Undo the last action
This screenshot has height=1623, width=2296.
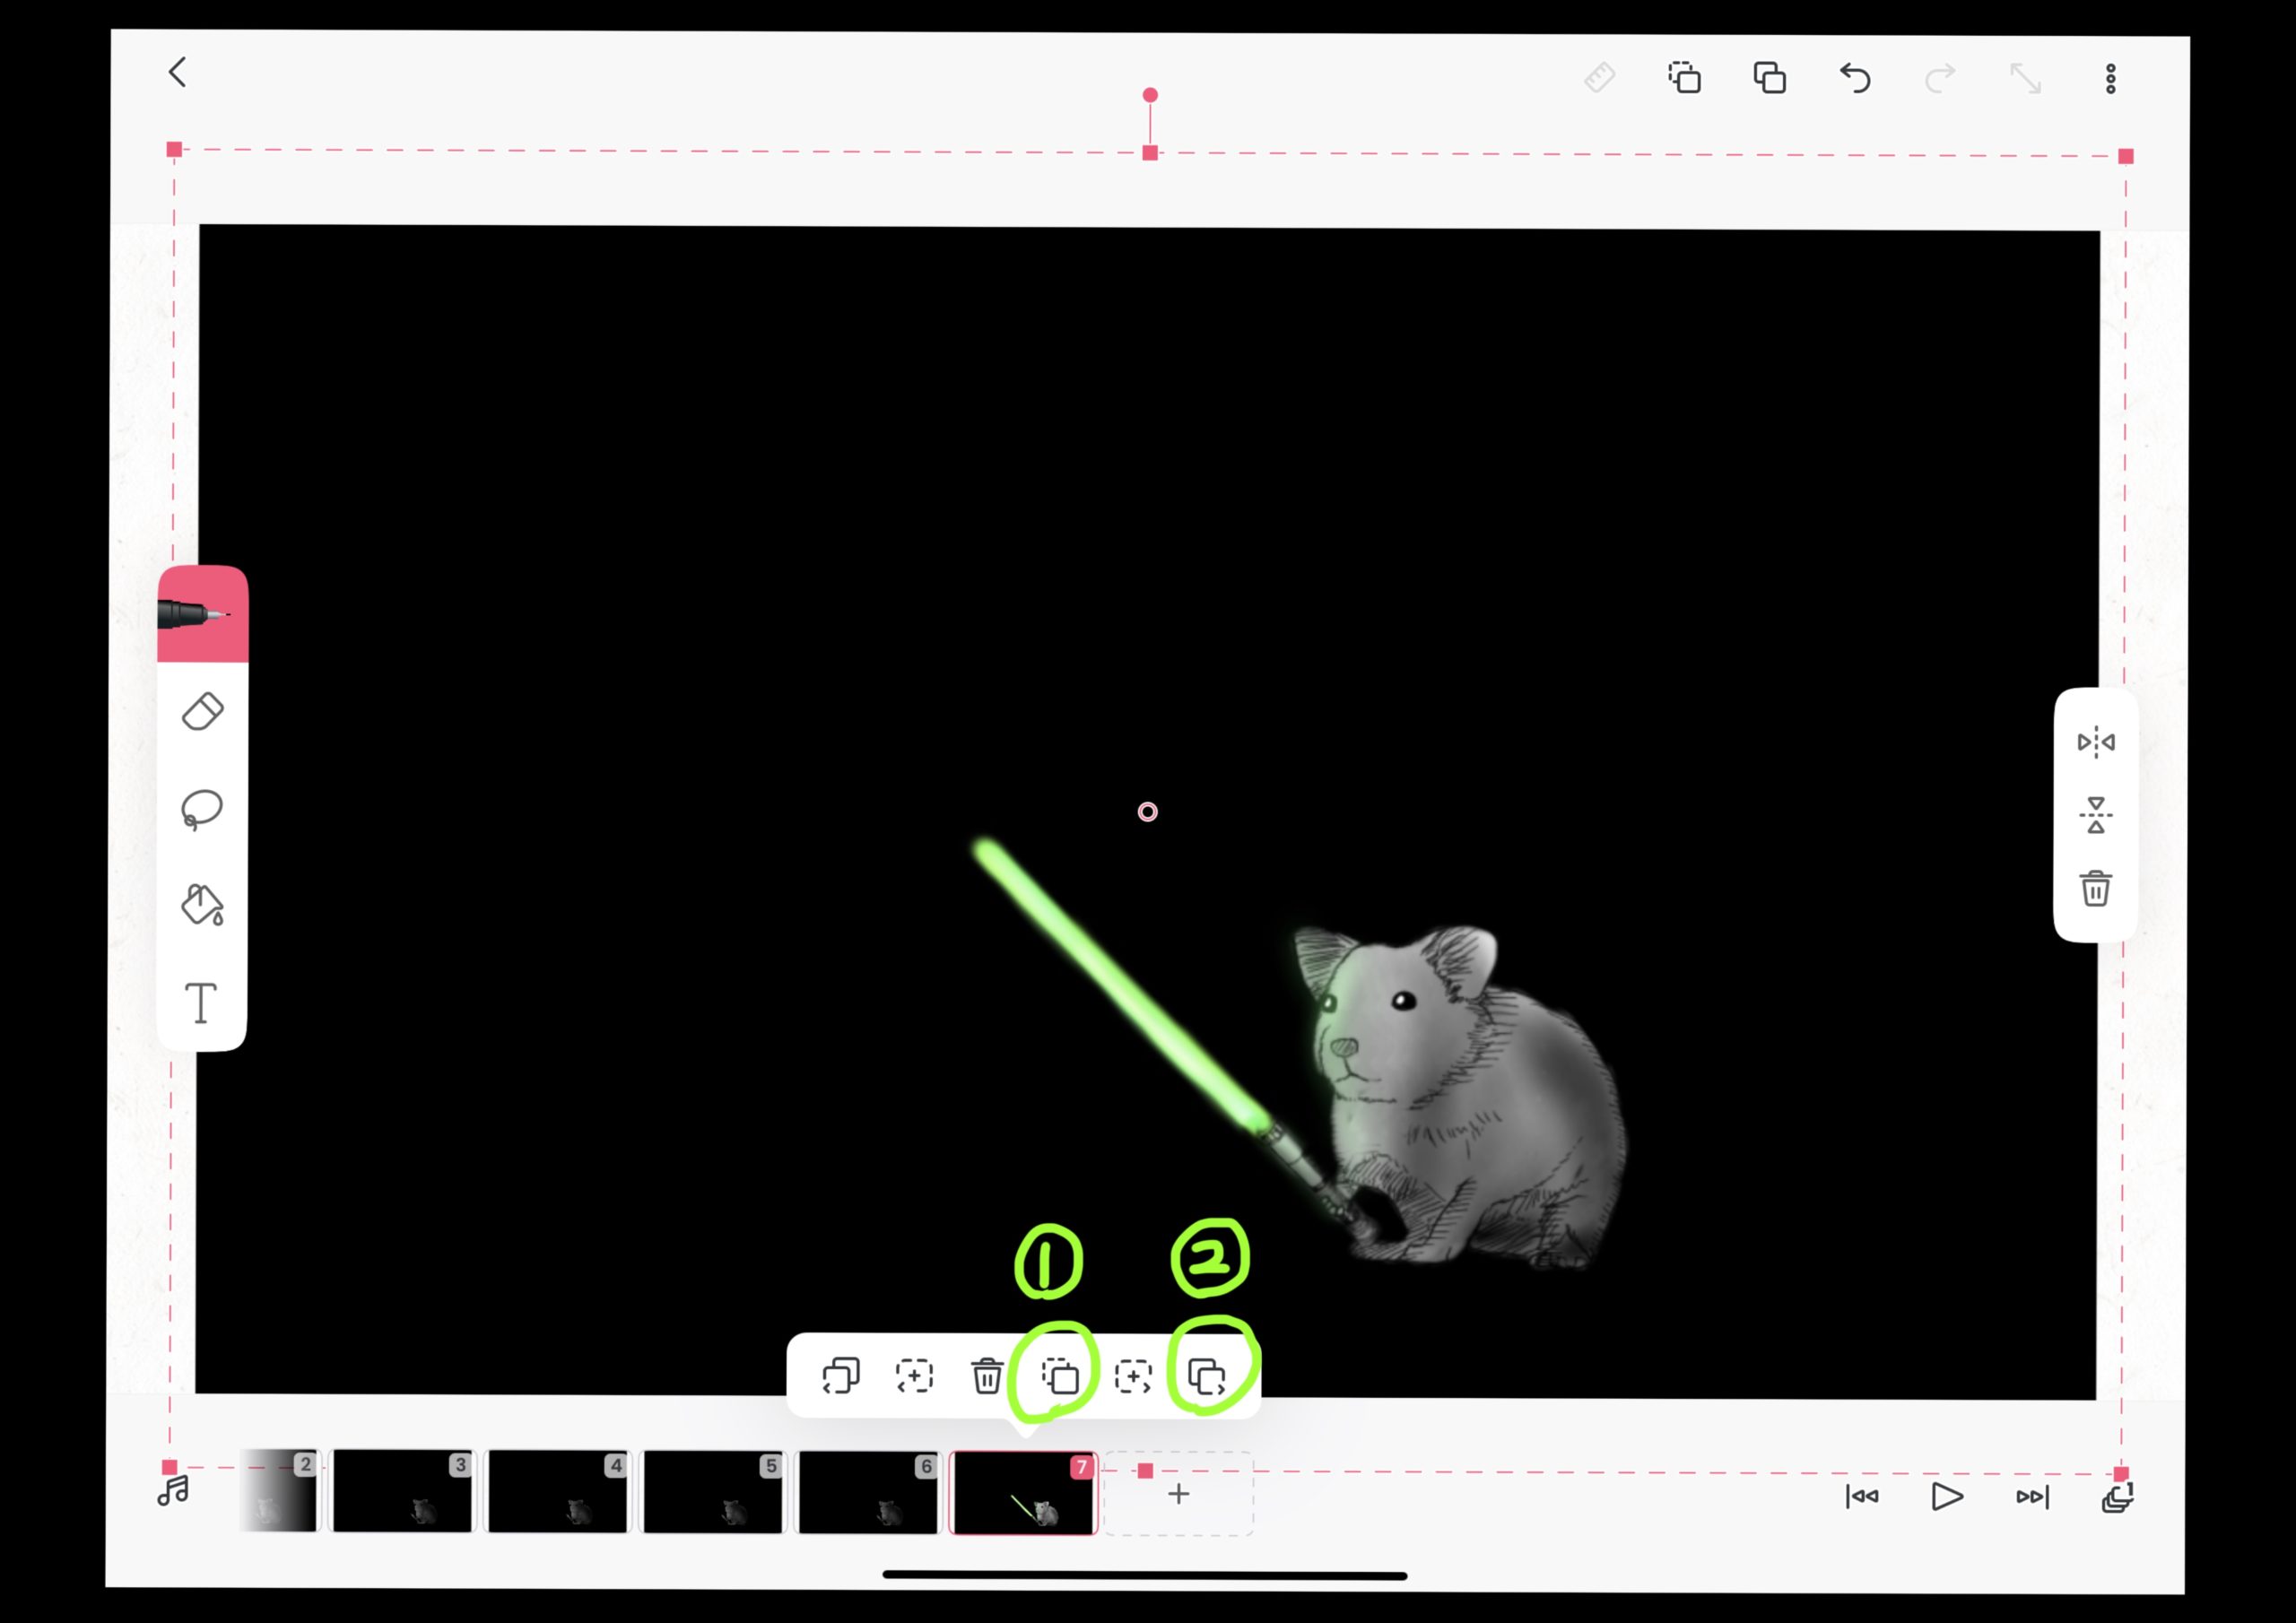tap(1855, 77)
